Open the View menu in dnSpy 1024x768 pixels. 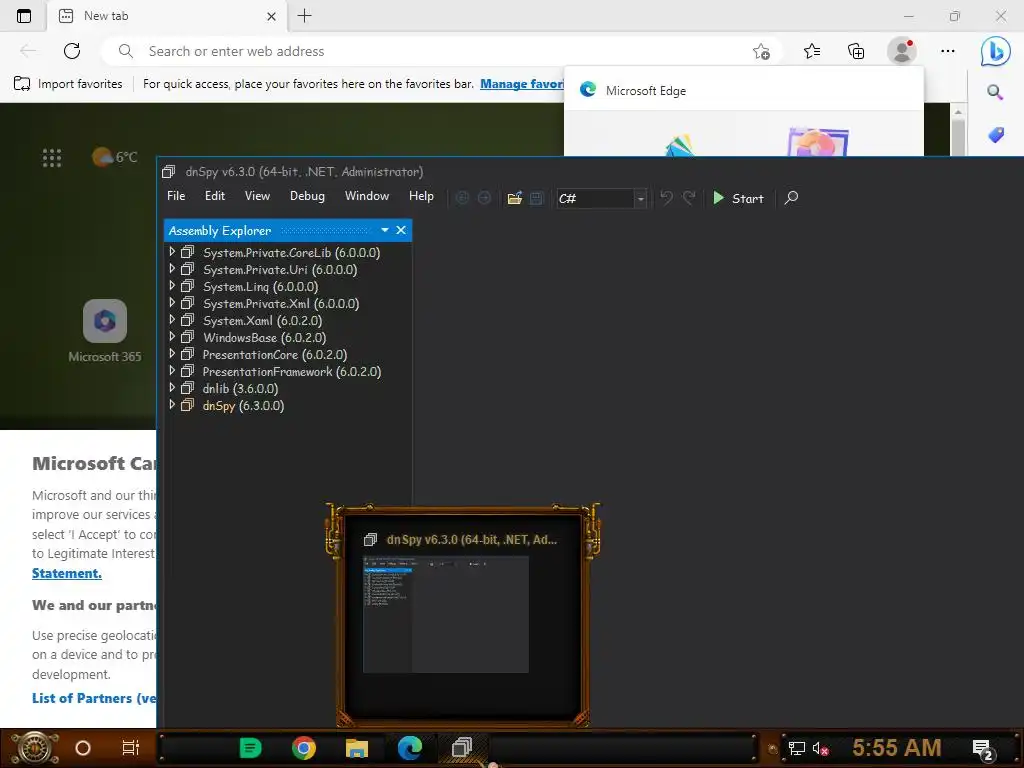click(x=257, y=196)
